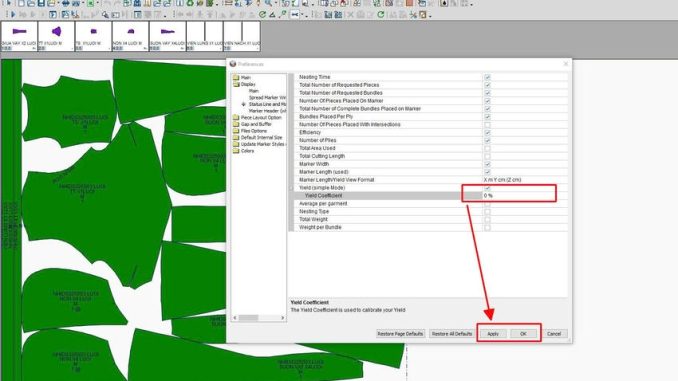Click the green recycle icon in top toolbar

coord(190,3)
